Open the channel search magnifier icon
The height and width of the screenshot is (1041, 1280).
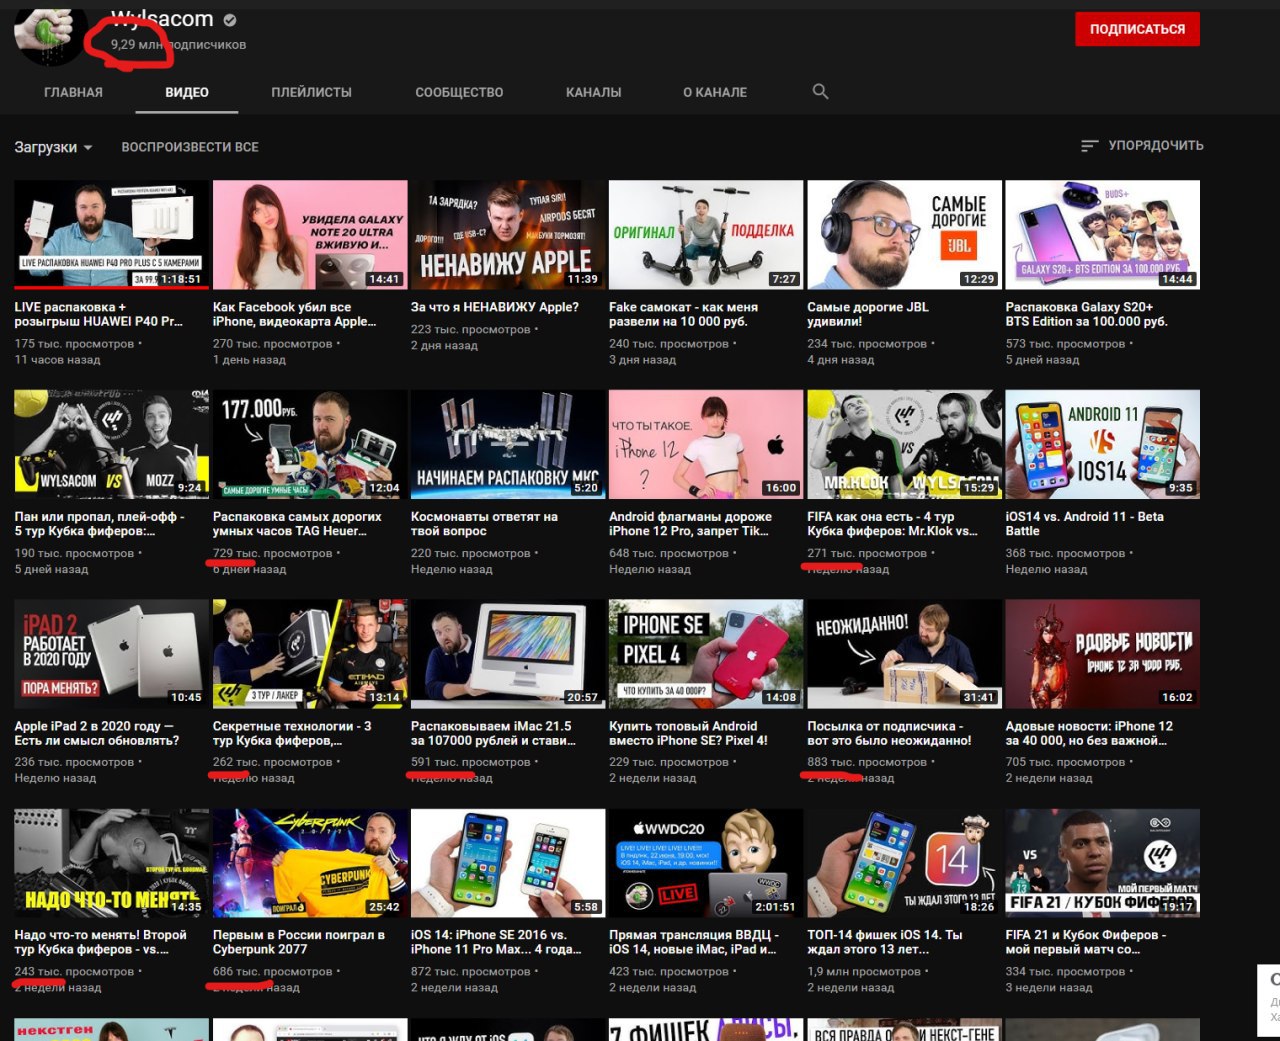(x=820, y=91)
